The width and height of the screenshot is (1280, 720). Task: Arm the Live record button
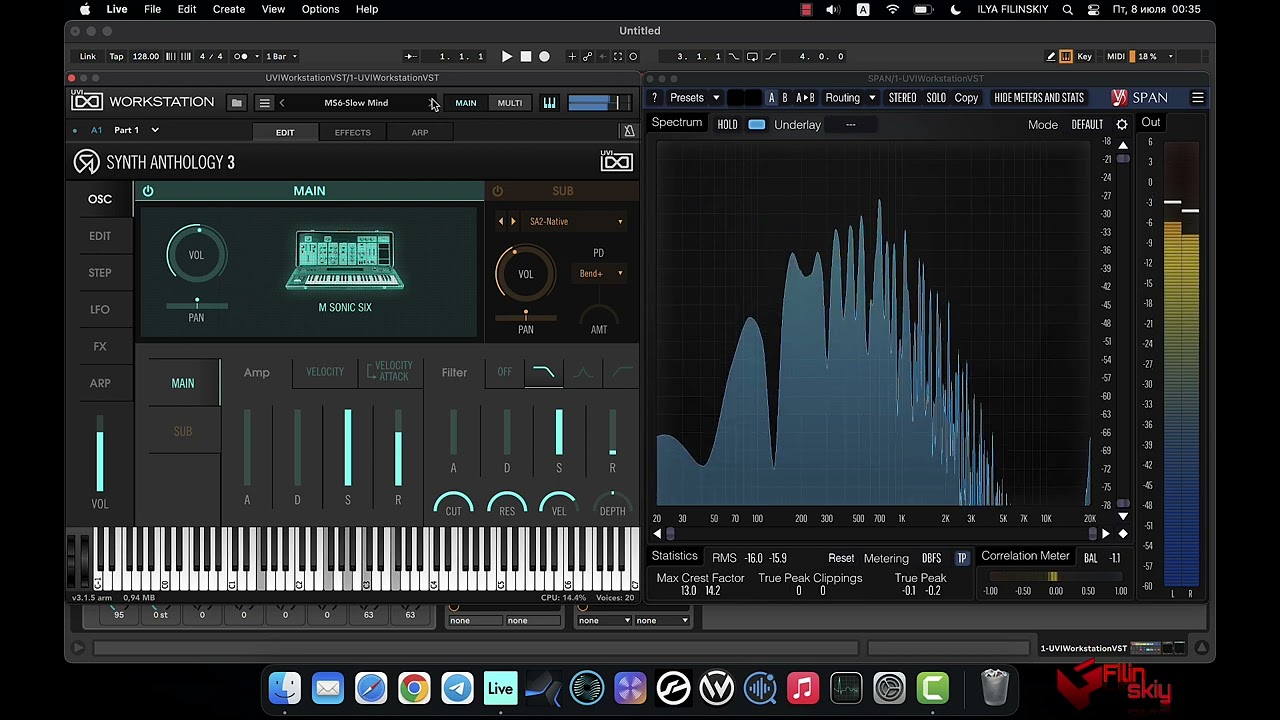pos(544,56)
